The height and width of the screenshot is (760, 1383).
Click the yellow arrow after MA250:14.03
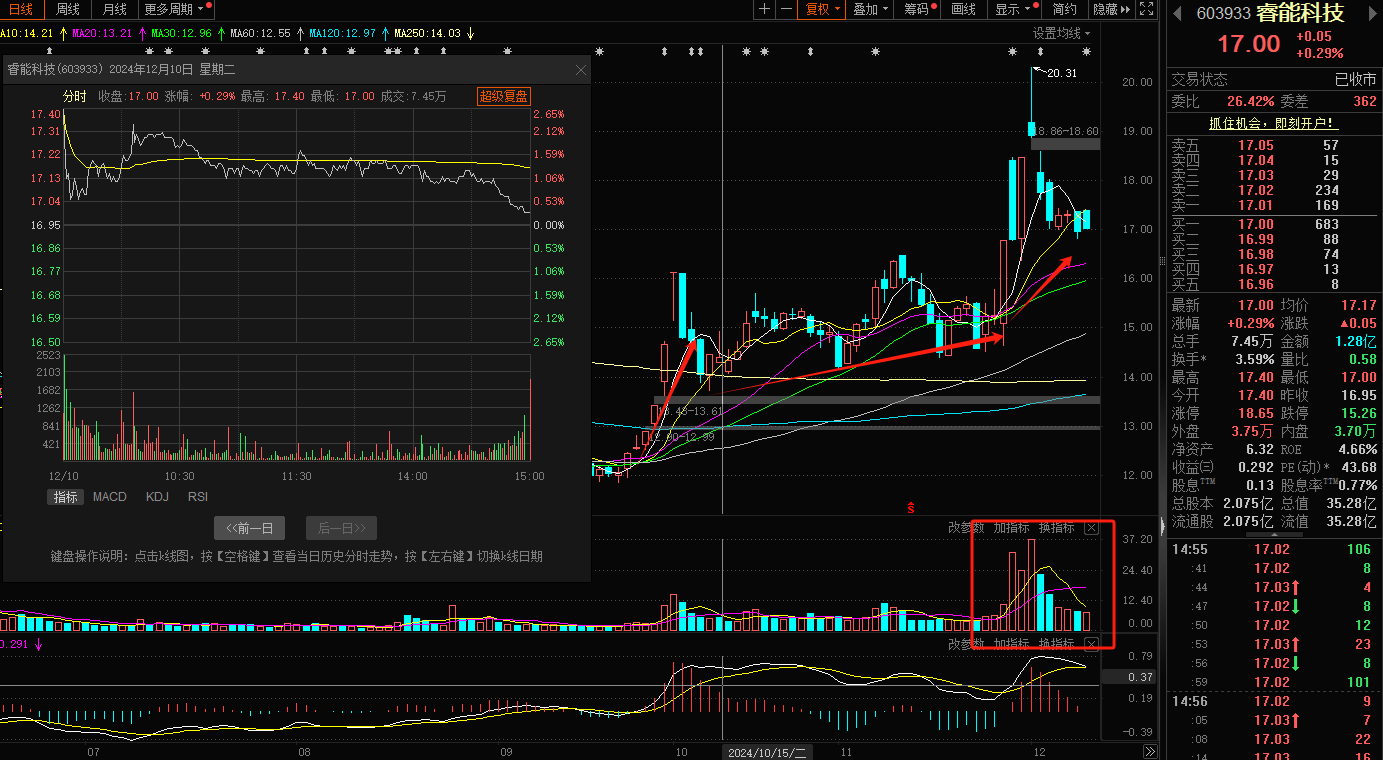coord(470,33)
